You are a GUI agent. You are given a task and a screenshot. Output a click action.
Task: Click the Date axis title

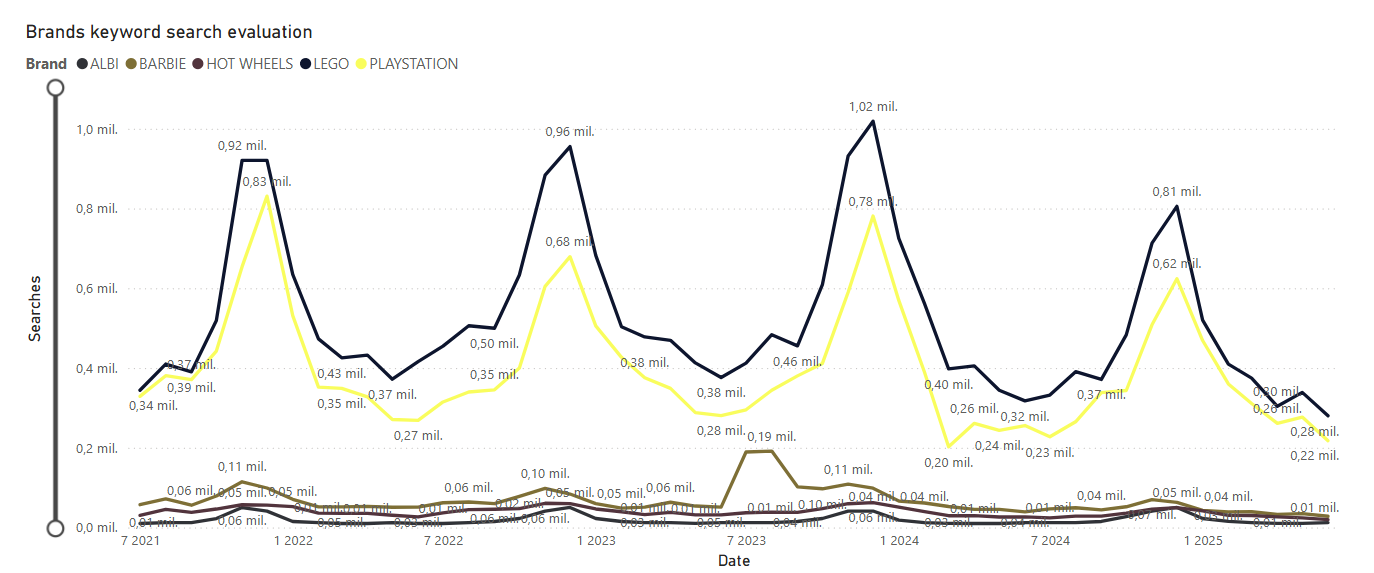tap(734, 561)
